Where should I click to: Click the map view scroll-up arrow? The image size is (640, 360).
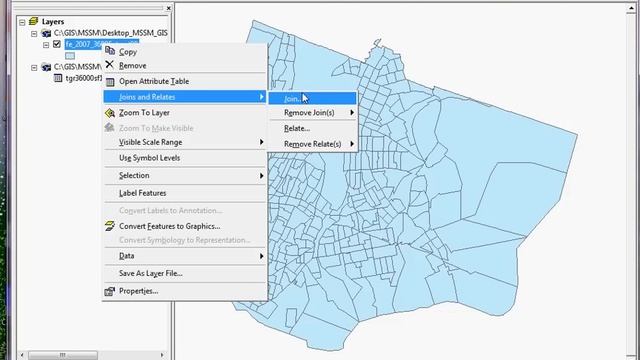coord(631,8)
